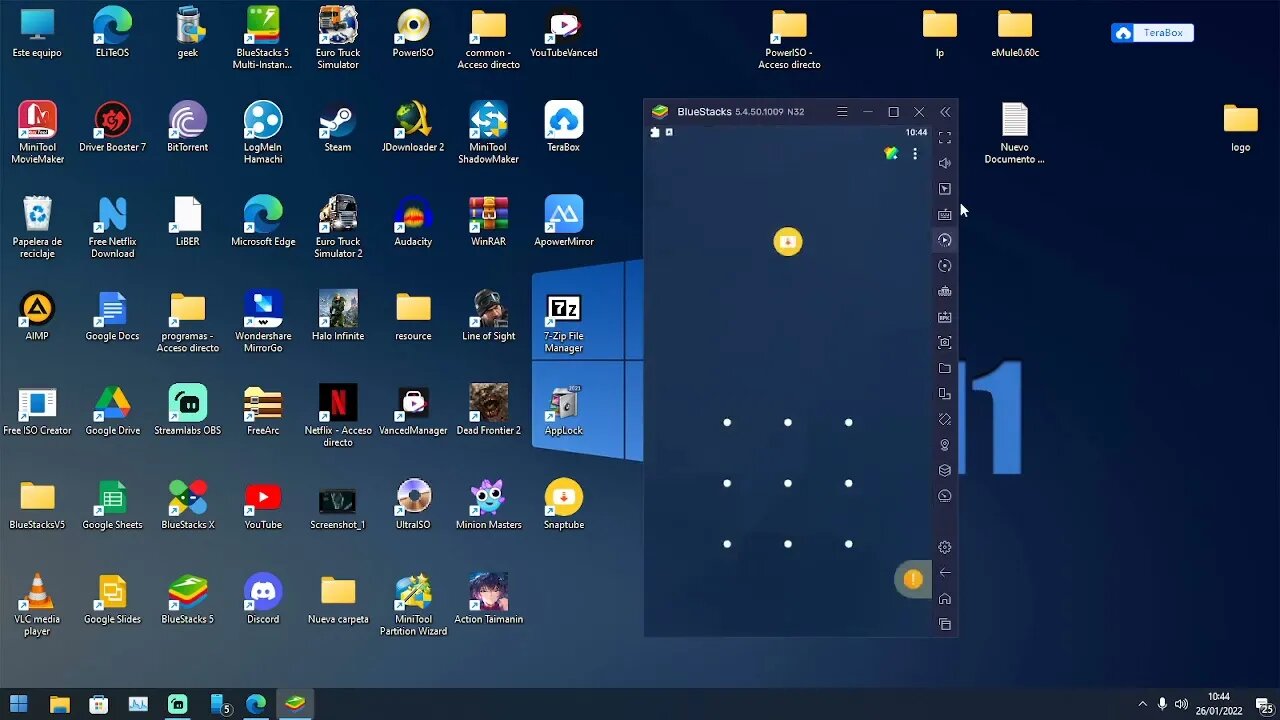Screen dimensions: 1280x720
Task: Click the rotate screen icon in BlueStacks sidebar
Action: (x=945, y=394)
